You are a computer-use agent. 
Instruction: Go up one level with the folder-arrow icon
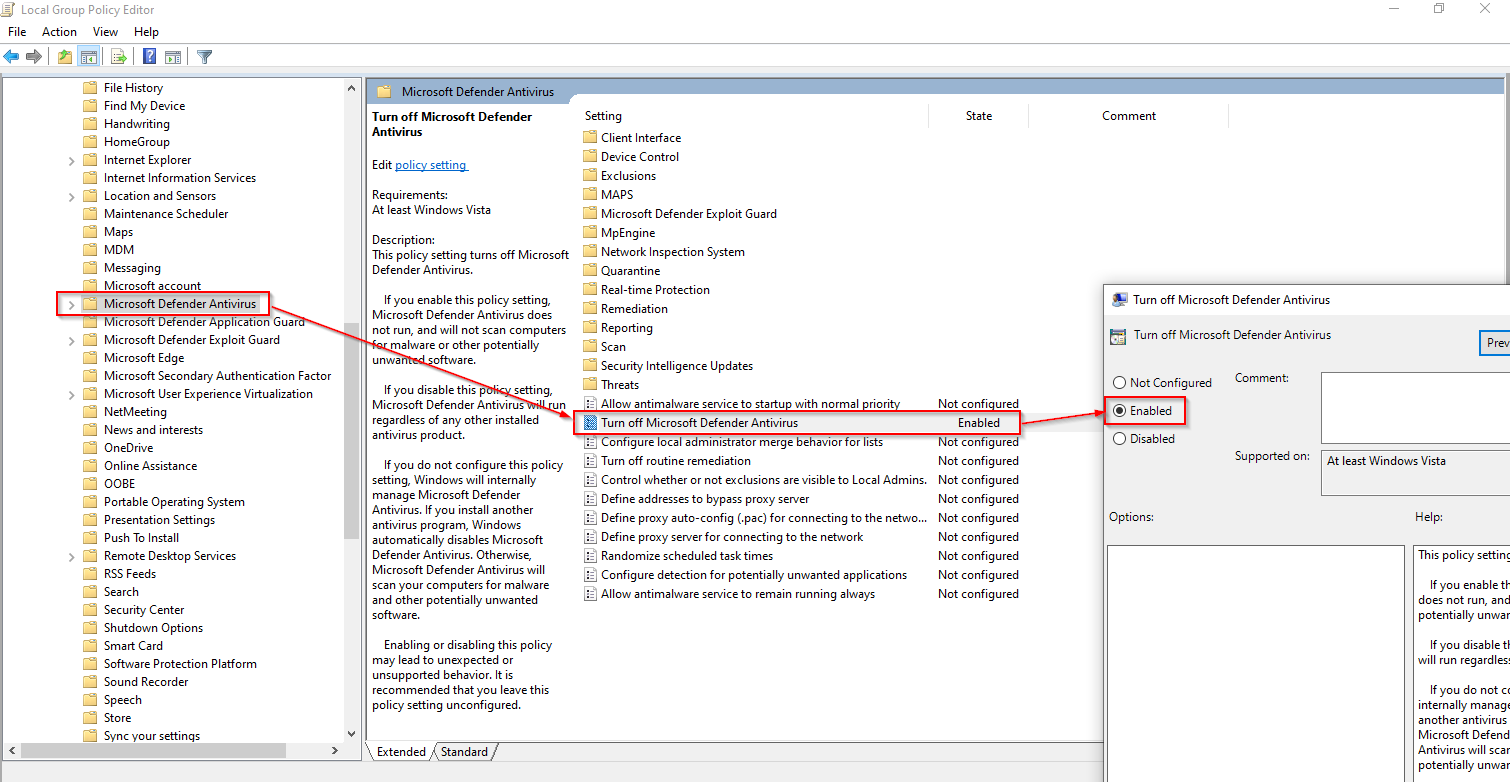[65, 57]
